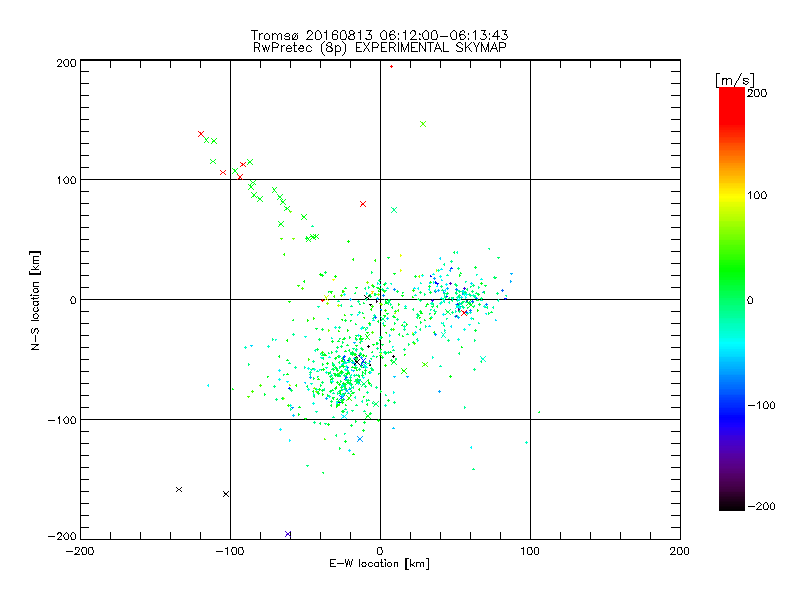Click the colorbar tick label -100
800x600 pixels.
pyautogui.click(x=760, y=406)
